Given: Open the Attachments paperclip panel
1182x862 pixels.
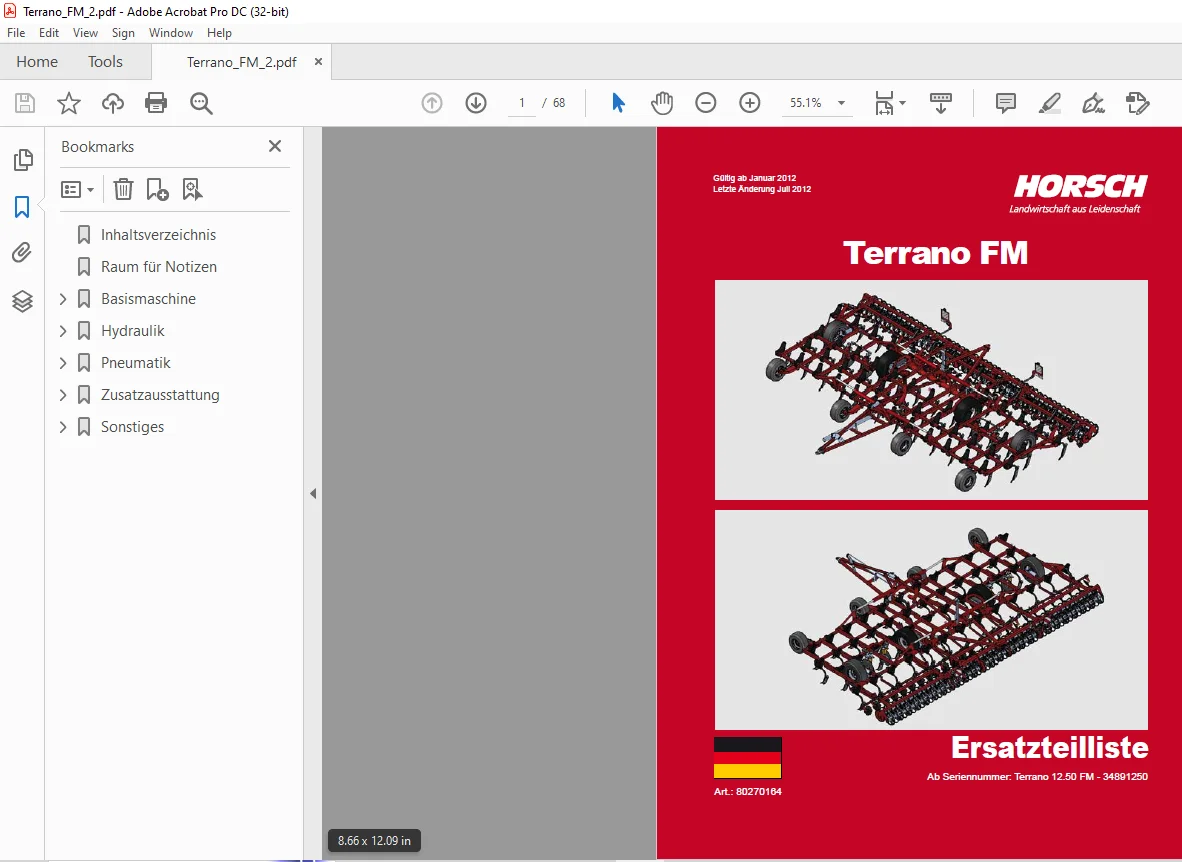Looking at the screenshot, I should 22,252.
